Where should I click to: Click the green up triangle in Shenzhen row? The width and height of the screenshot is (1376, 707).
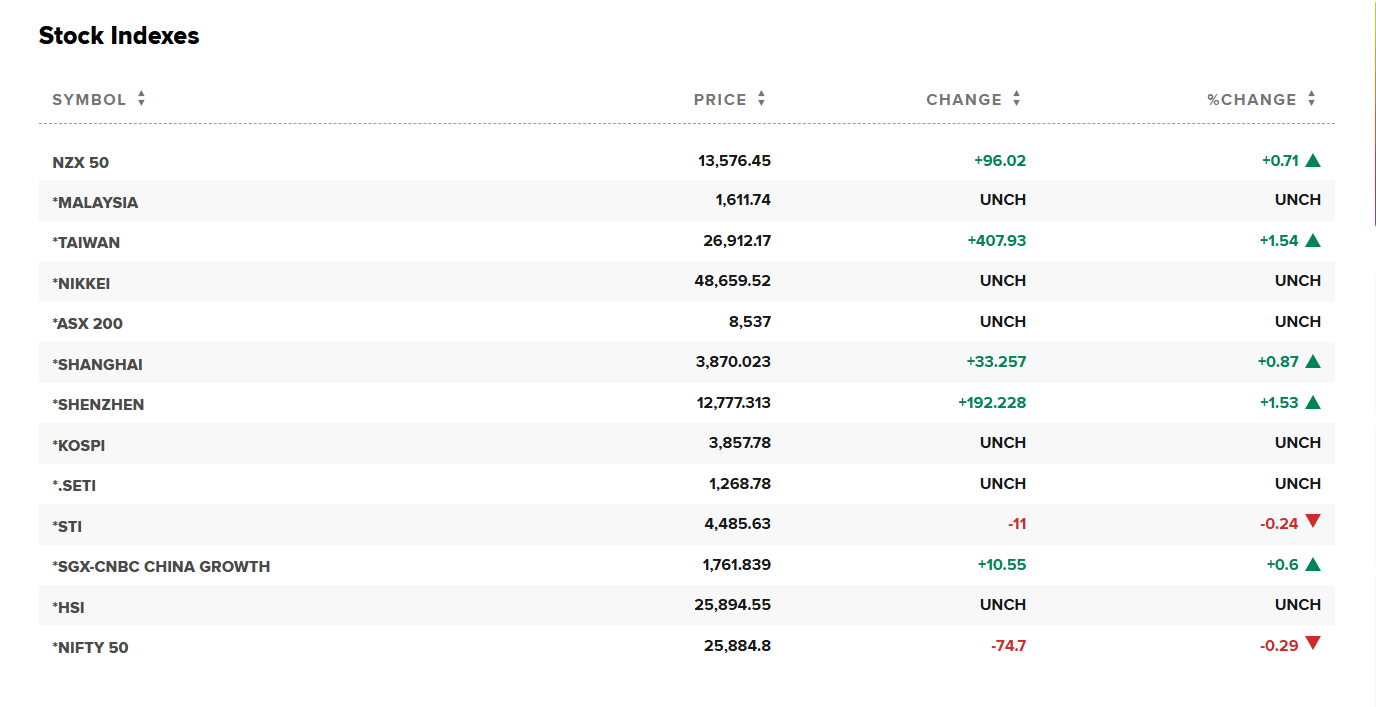pos(1313,403)
